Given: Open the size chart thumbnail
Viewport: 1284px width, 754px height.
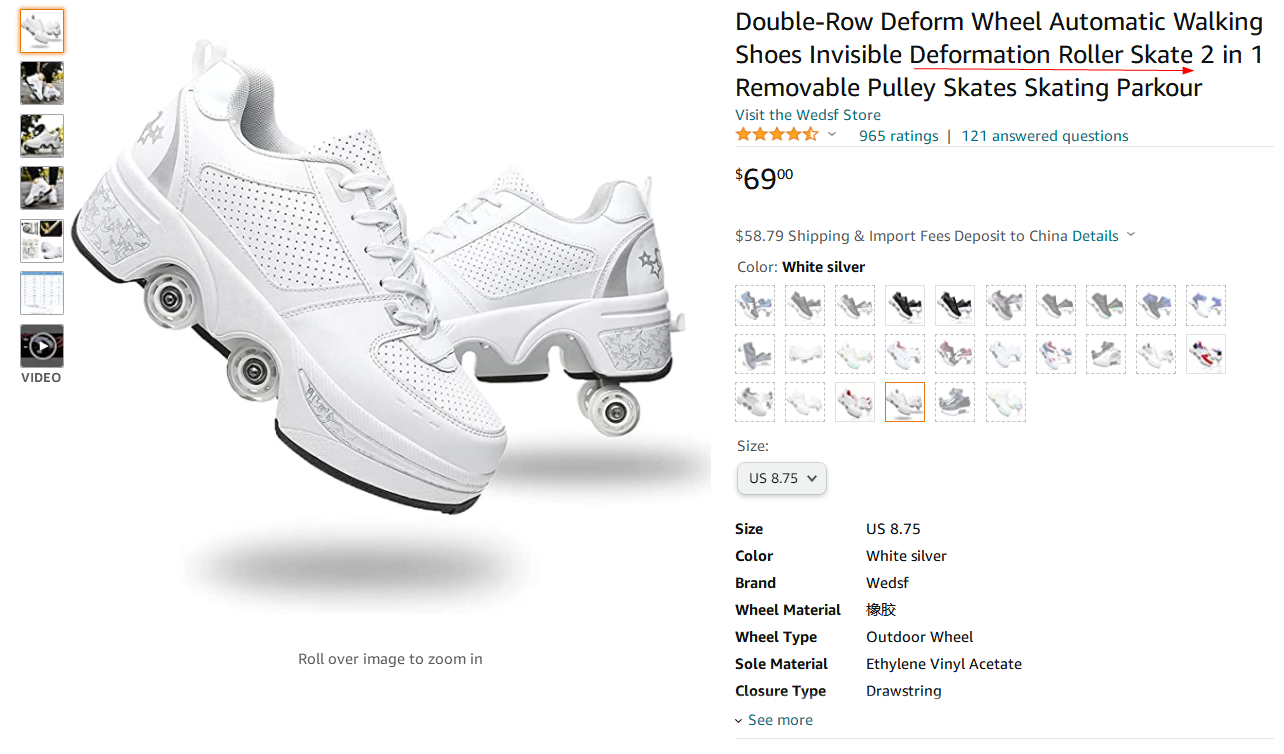Looking at the screenshot, I should (x=42, y=293).
